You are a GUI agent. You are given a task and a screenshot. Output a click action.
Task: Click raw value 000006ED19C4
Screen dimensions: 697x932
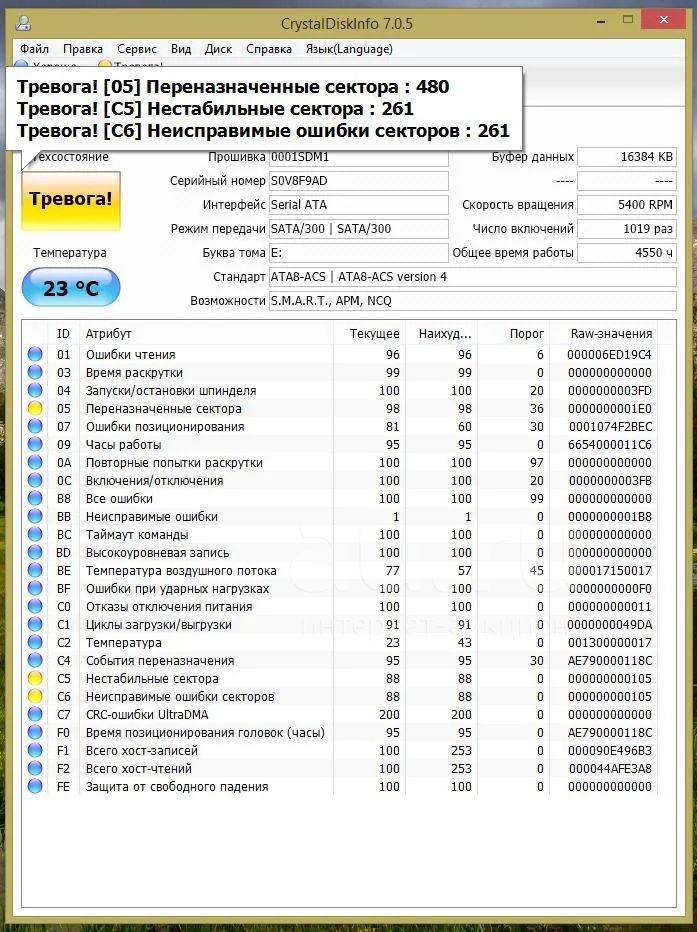click(610, 354)
